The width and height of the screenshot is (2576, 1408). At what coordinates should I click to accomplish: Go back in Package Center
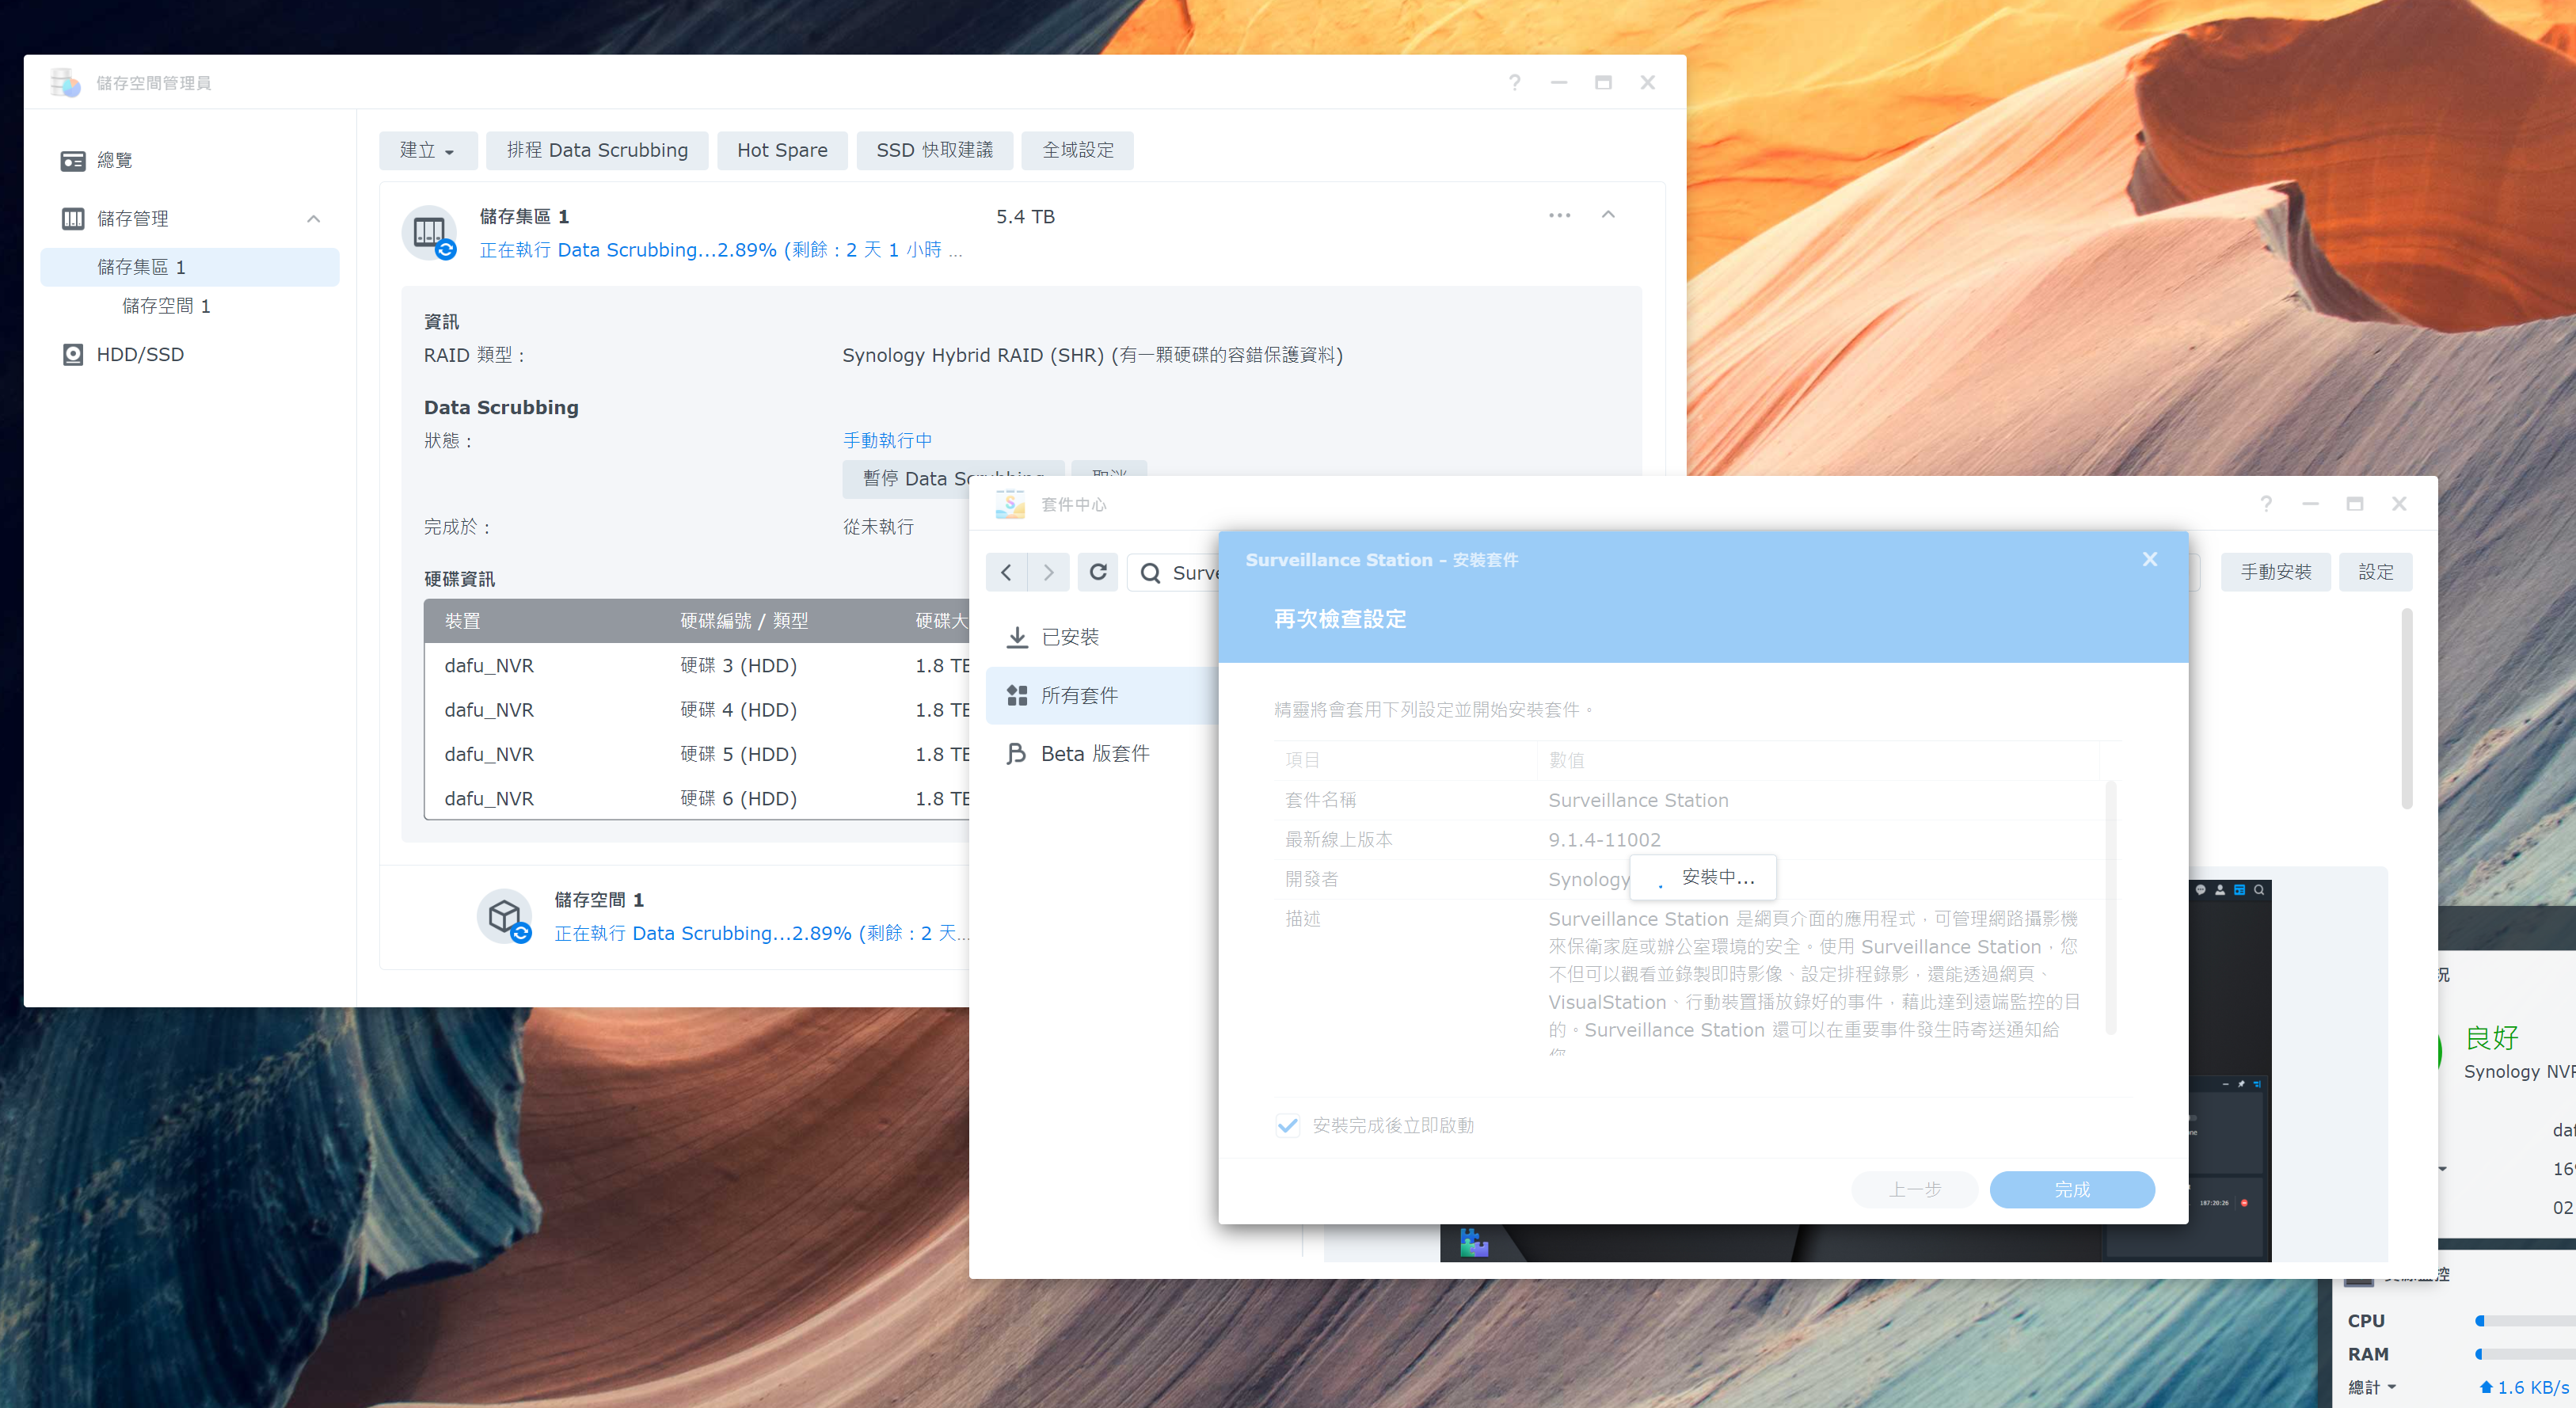pyautogui.click(x=1006, y=572)
